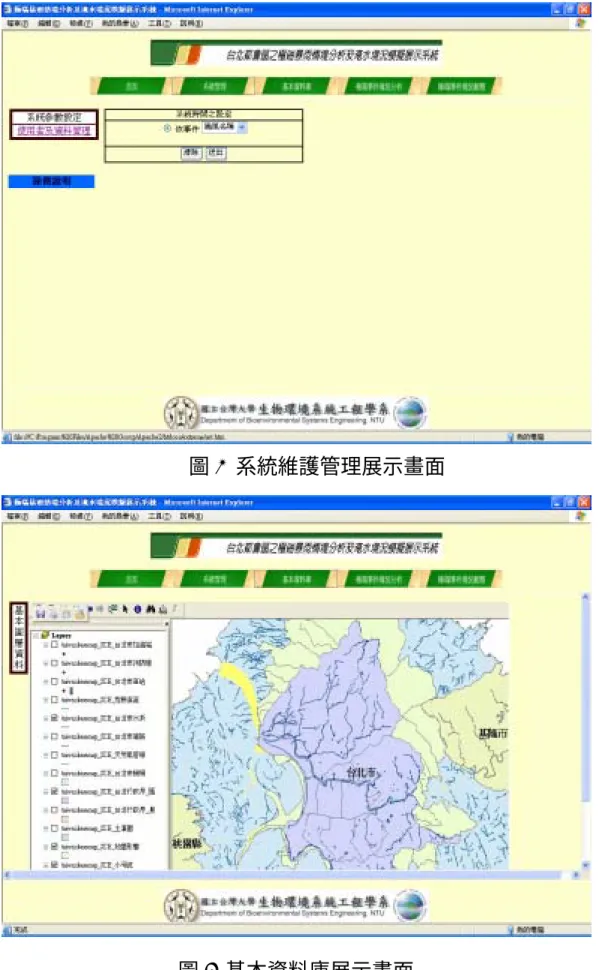
Task: Click the yellow folder icon in map toolbar
Action: pyautogui.click(x=79, y=614)
